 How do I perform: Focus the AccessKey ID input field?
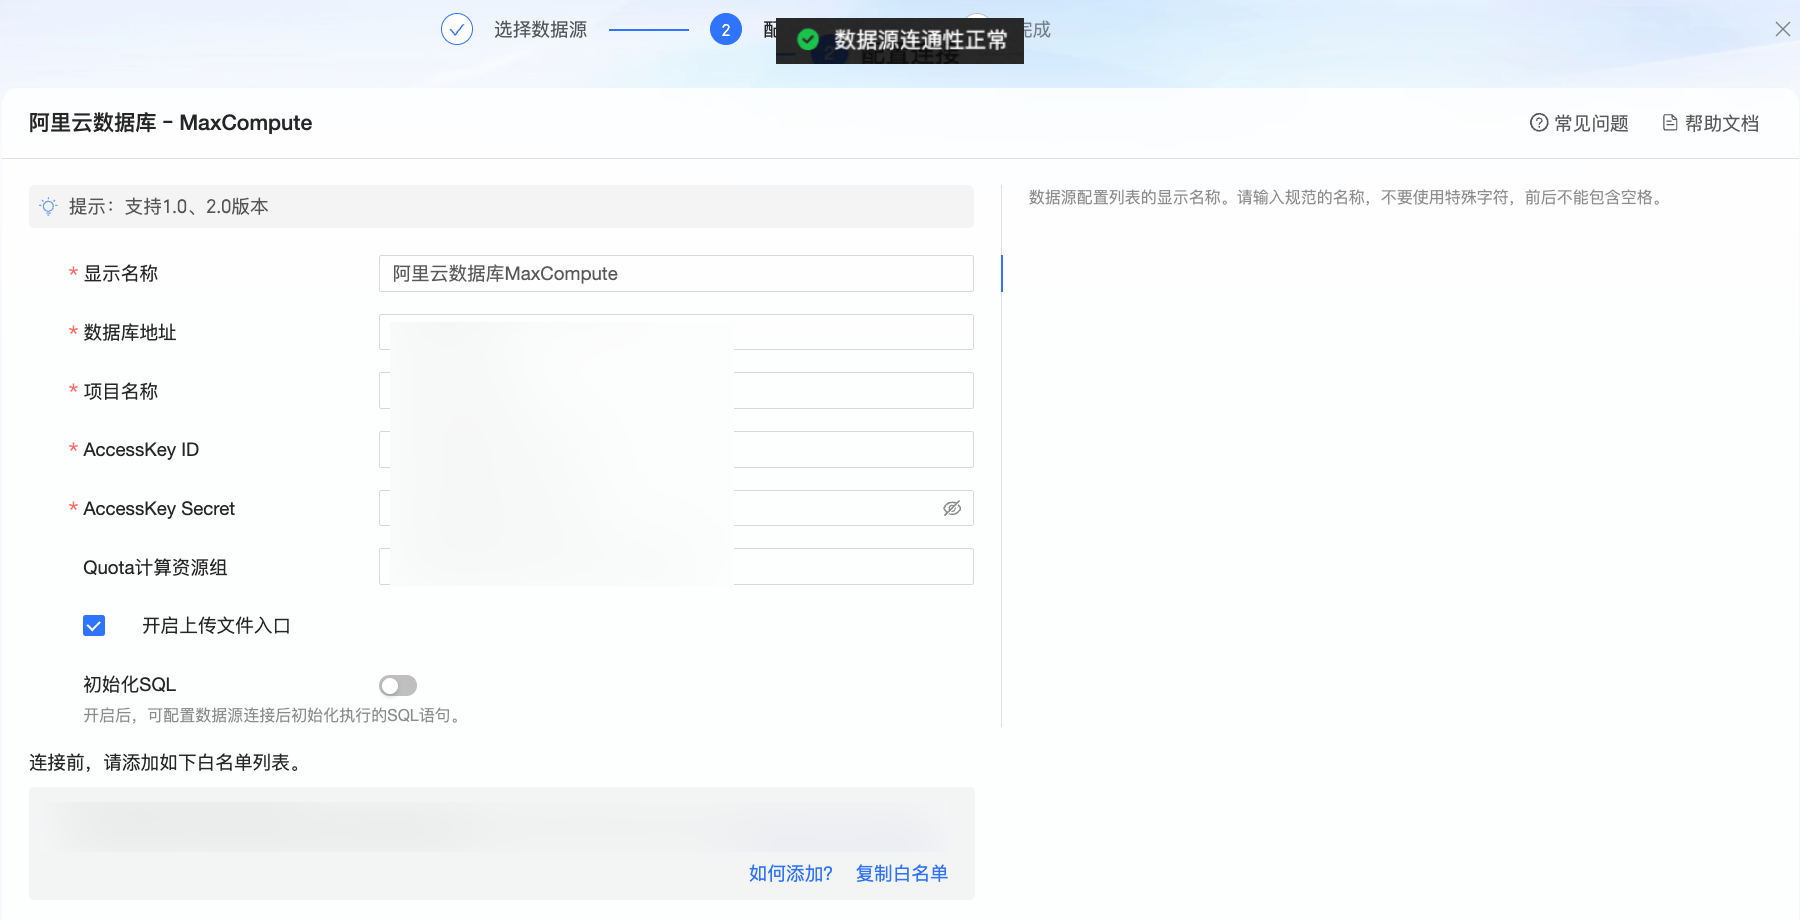coord(676,450)
